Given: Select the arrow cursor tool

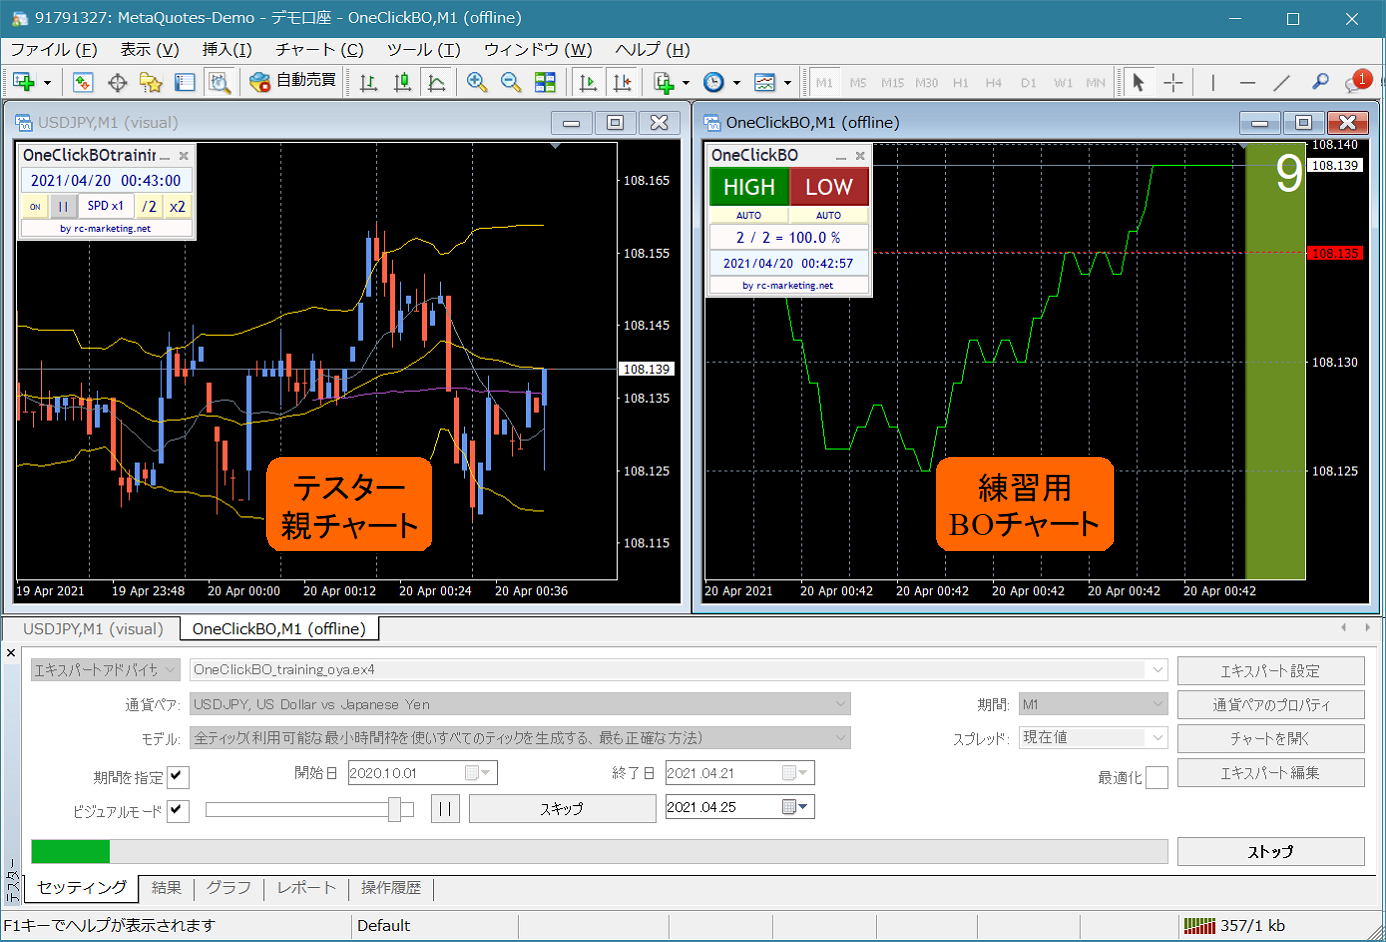Looking at the screenshot, I should [x=1138, y=82].
